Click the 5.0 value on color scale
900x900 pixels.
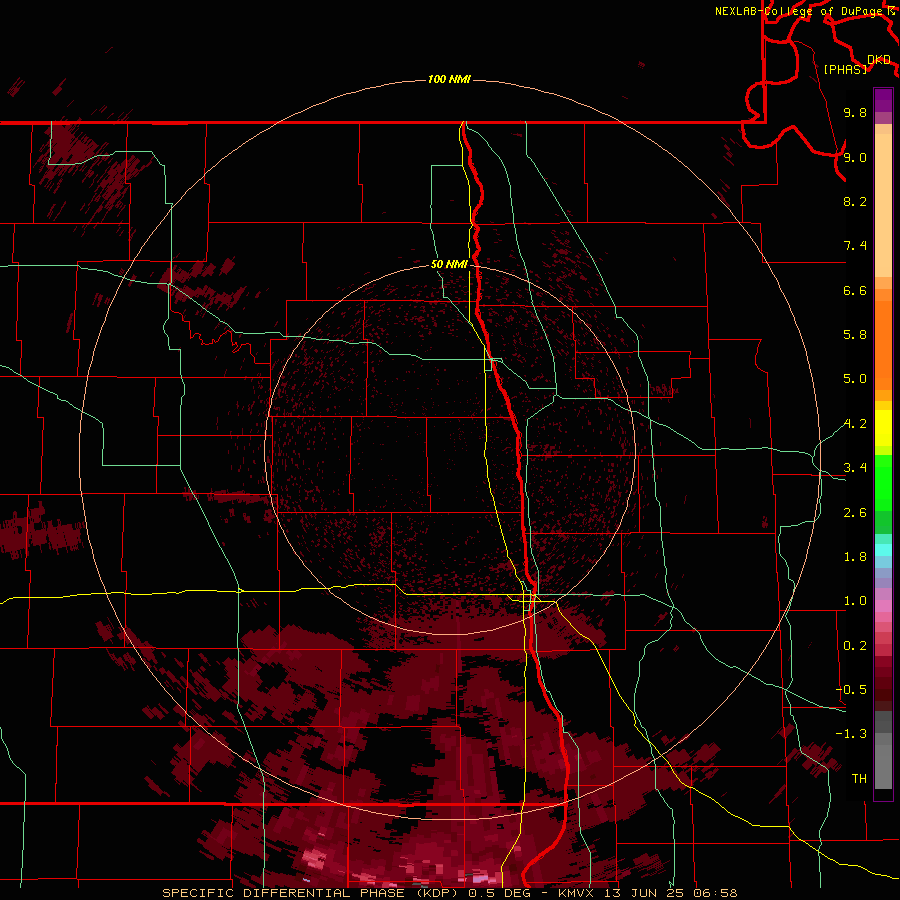pyautogui.click(x=855, y=379)
